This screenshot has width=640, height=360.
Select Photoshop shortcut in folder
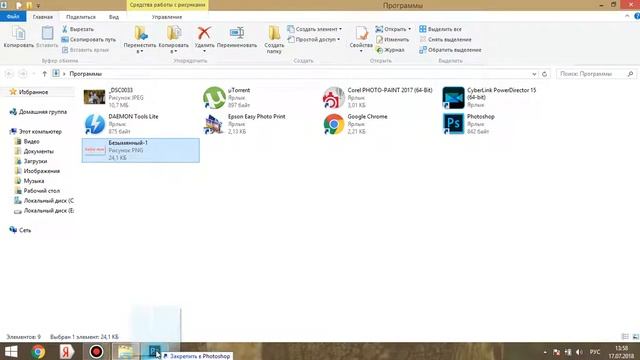500,124
